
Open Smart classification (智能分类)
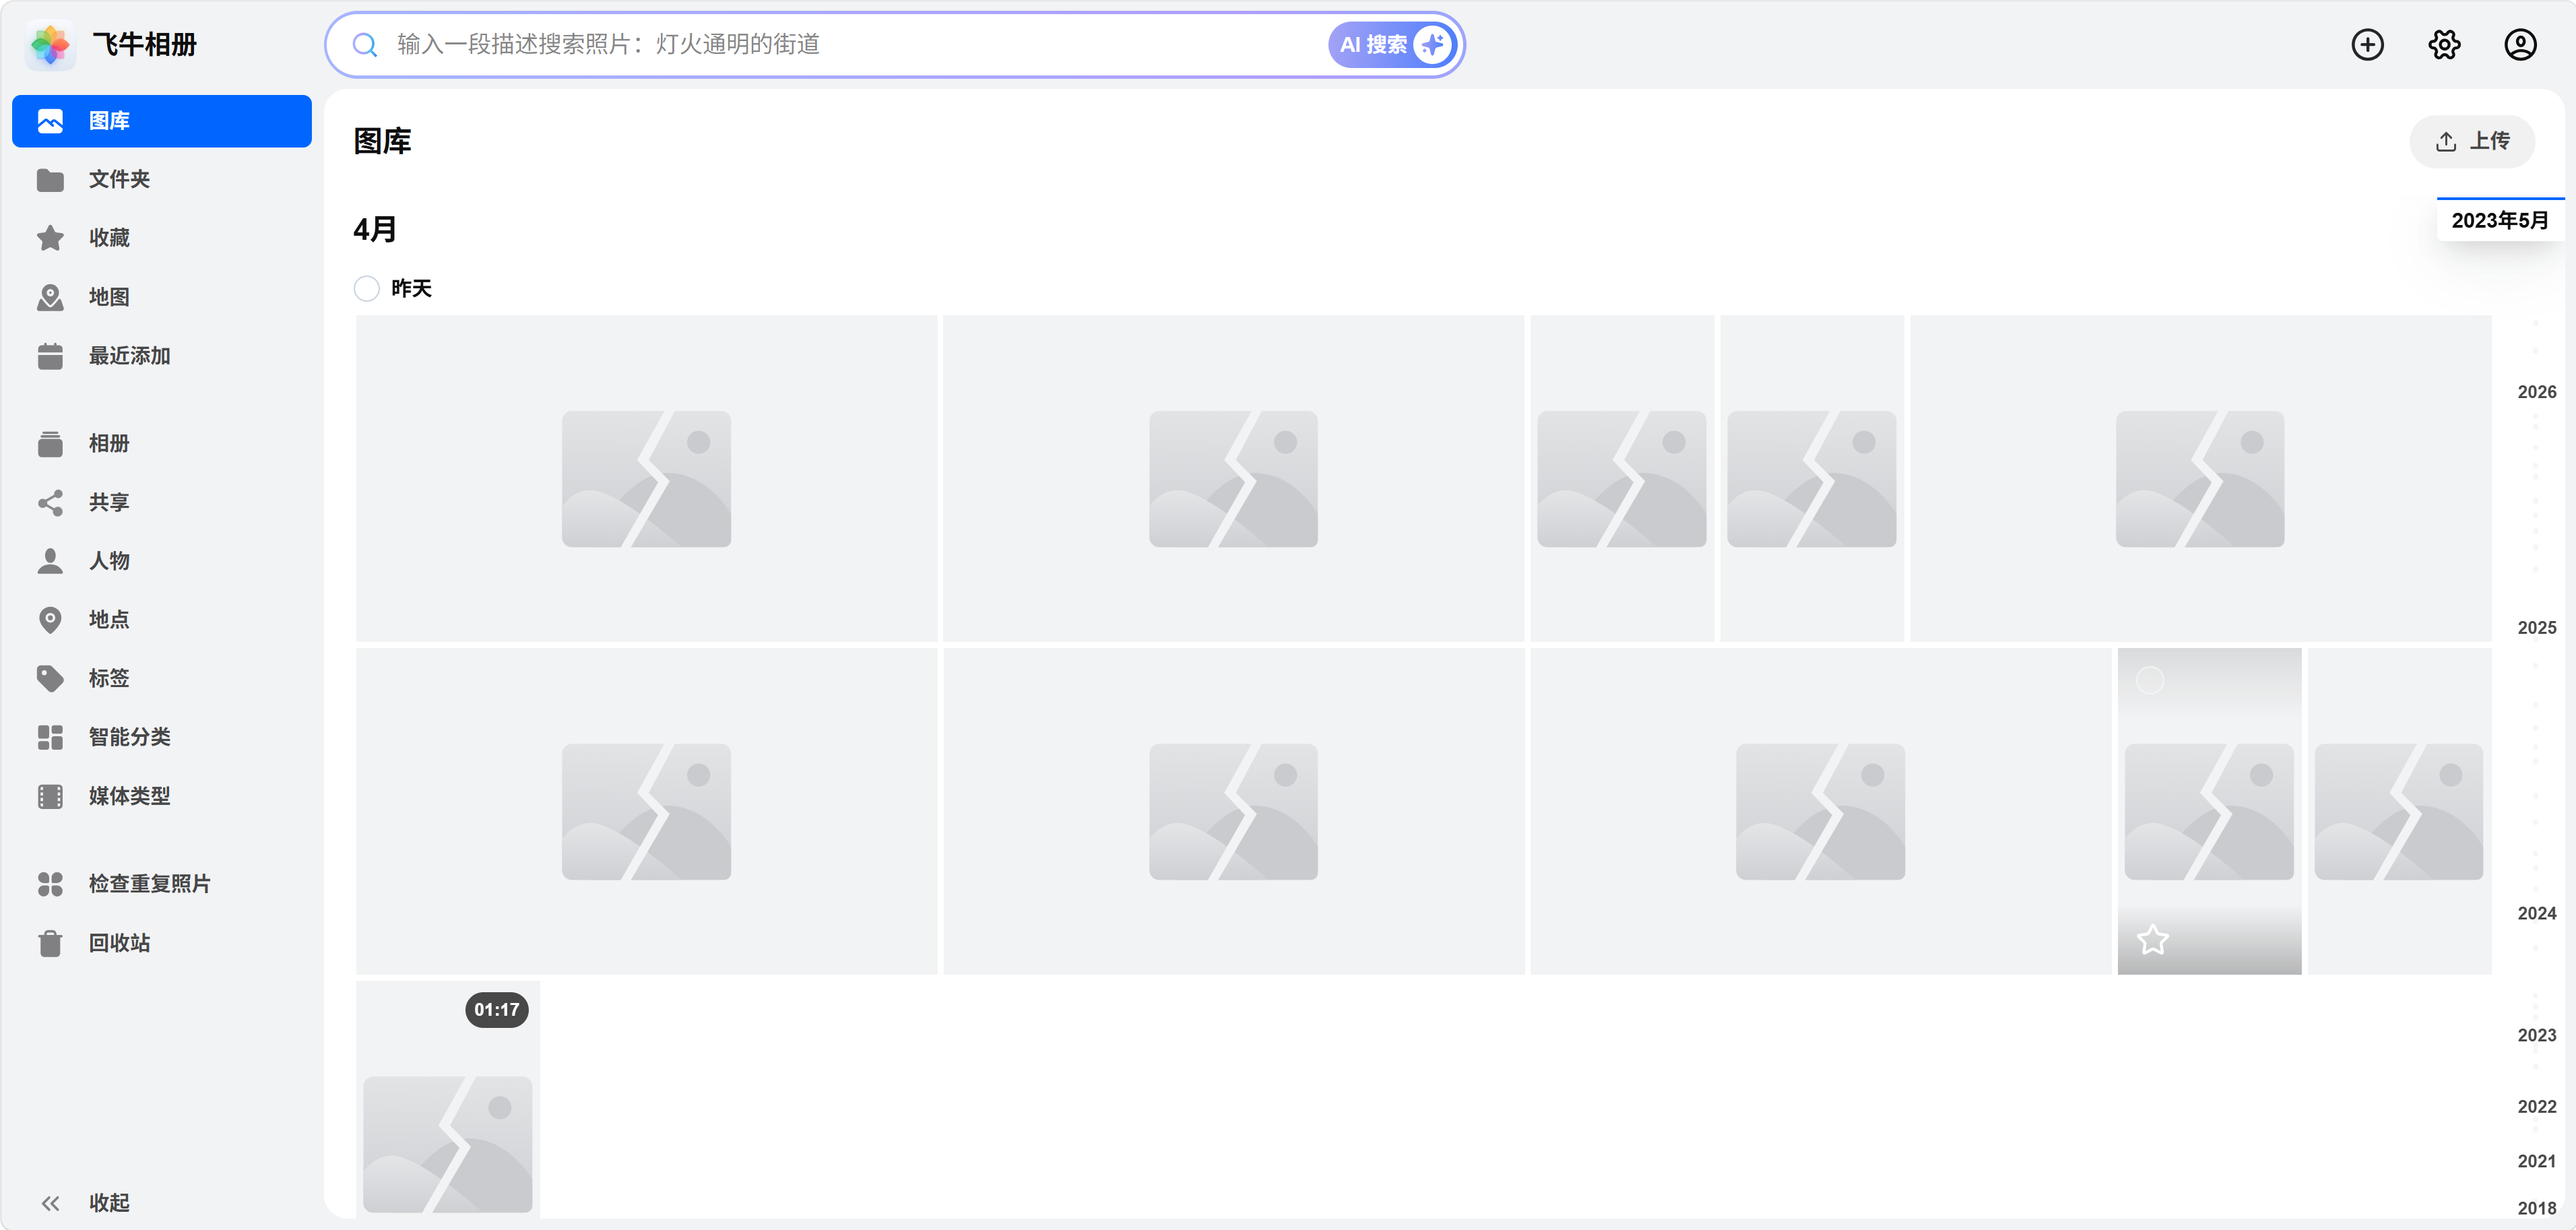[129, 737]
